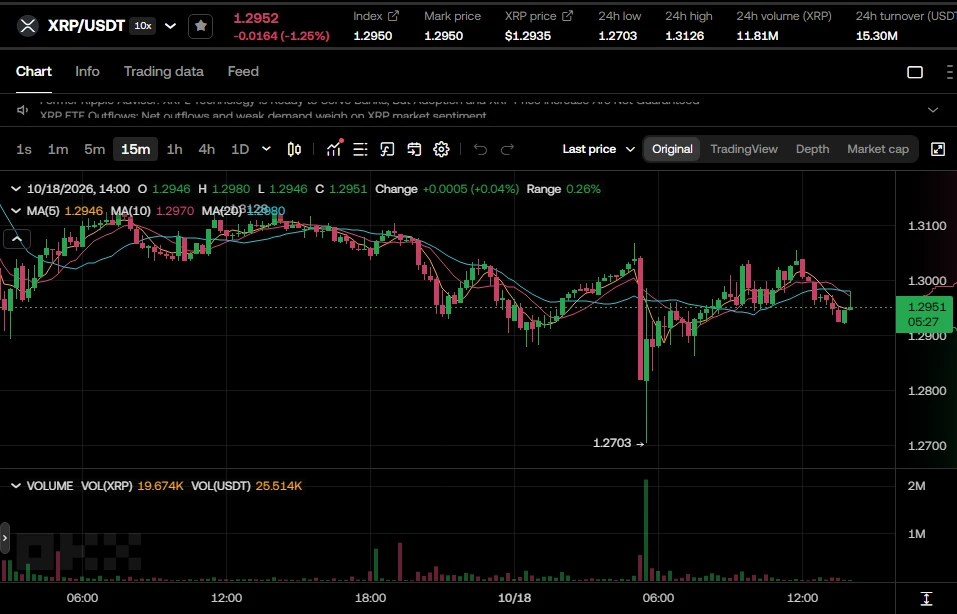The width and height of the screenshot is (957, 614).
Task: Collapse the VOLUME panel chevron
Action: point(16,486)
